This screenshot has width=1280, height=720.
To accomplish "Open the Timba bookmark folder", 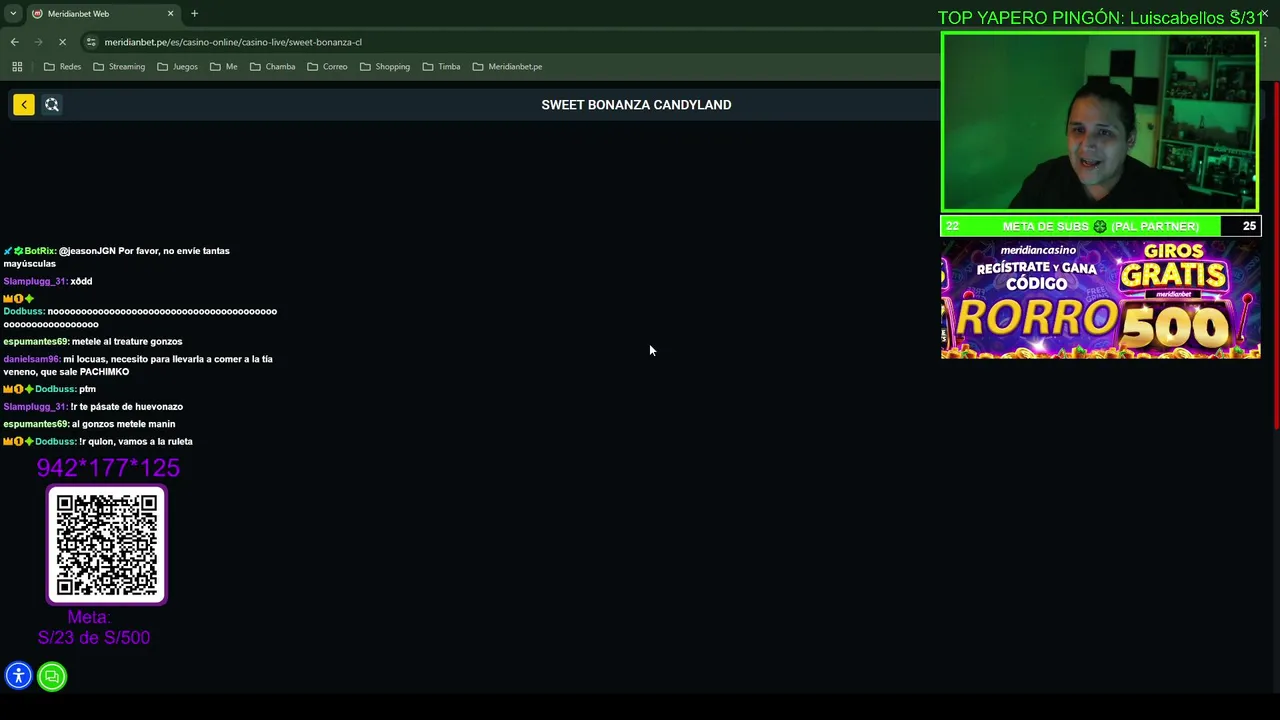I will click(440, 66).
